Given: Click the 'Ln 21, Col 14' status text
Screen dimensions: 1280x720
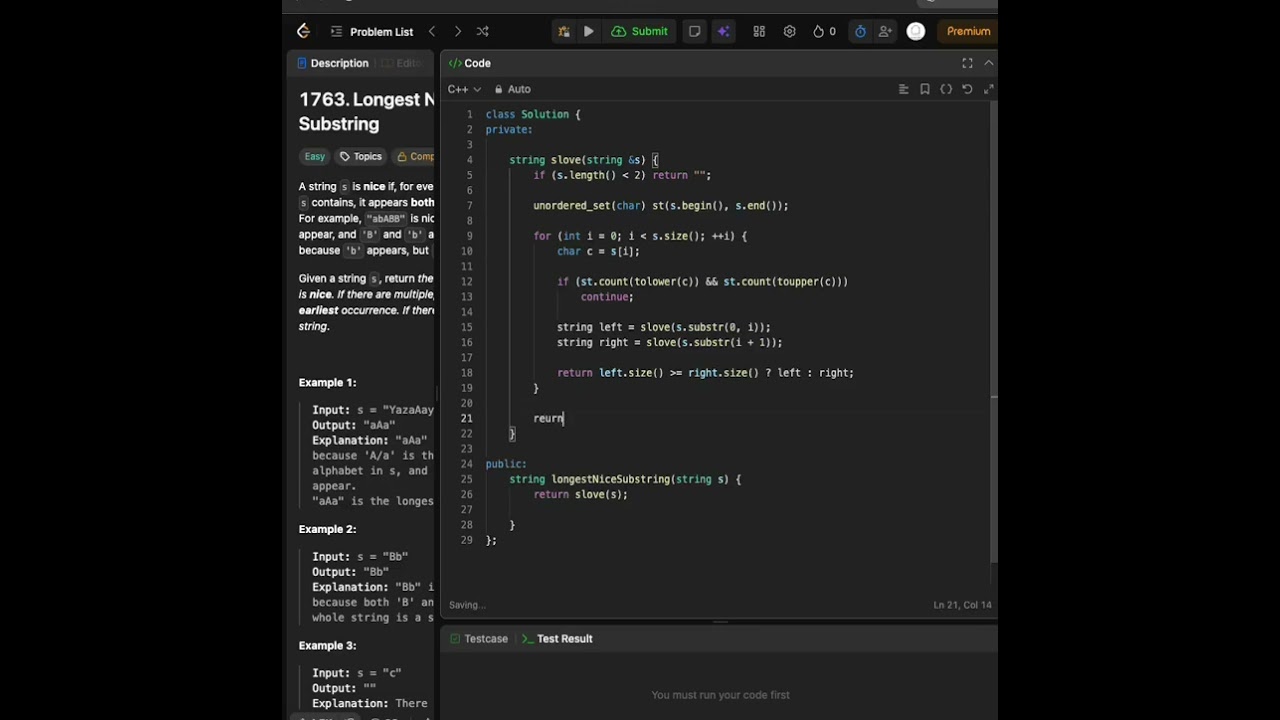Looking at the screenshot, I should (x=962, y=605).
